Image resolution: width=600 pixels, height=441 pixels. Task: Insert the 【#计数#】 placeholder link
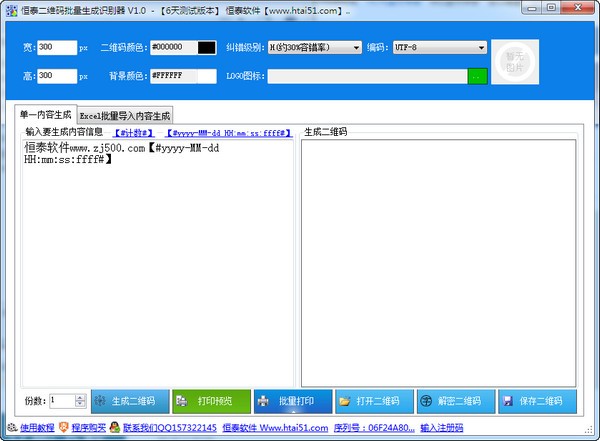pos(134,133)
